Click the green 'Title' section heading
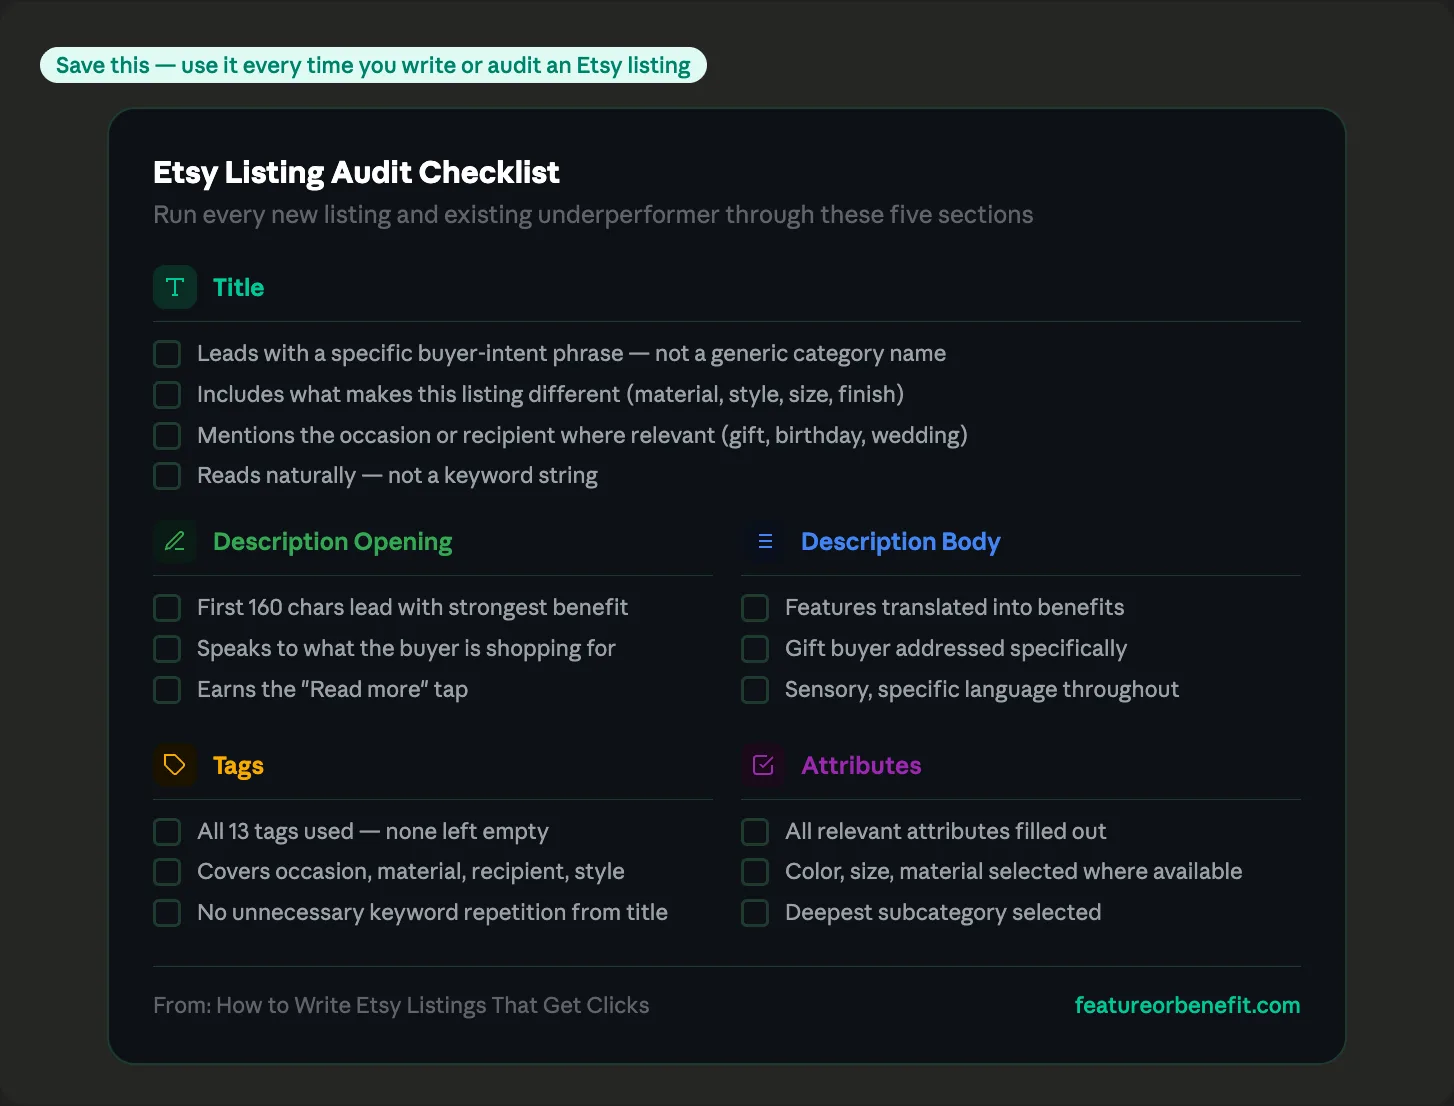 [x=238, y=287]
